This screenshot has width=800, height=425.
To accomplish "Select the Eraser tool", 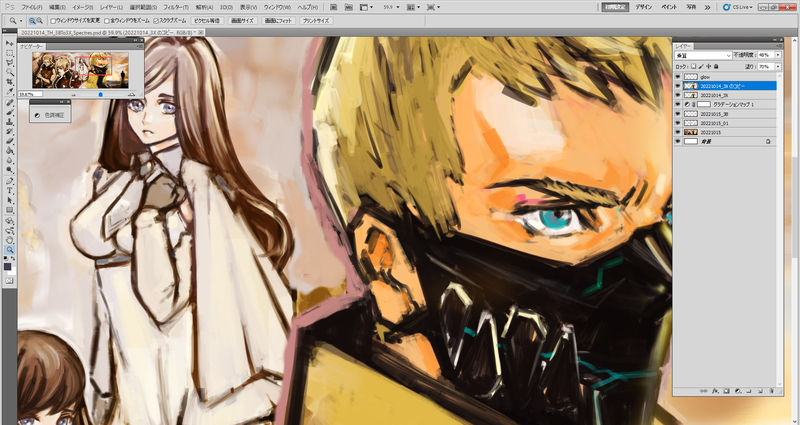I will pos(10,141).
